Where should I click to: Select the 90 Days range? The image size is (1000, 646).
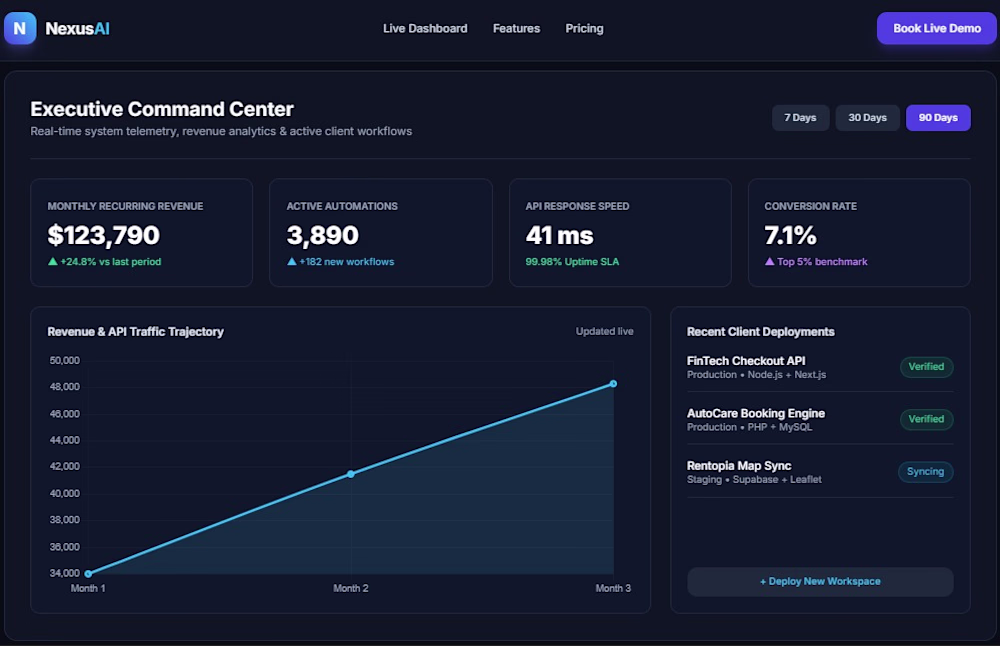tap(938, 117)
